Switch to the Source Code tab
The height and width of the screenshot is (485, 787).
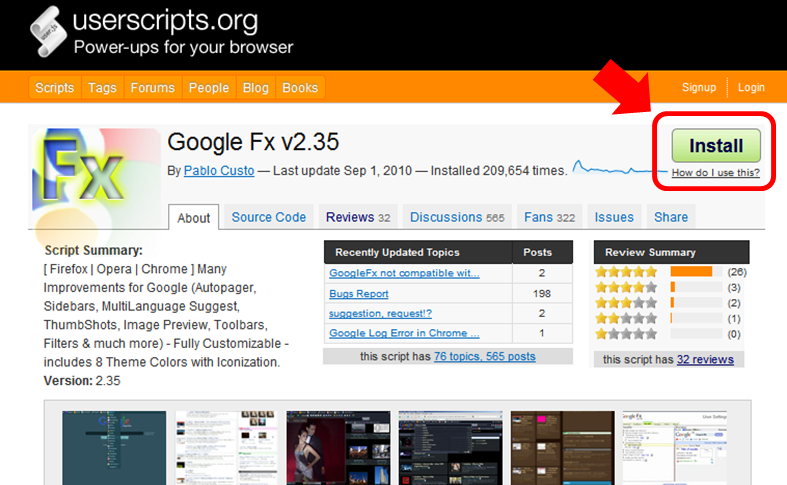[269, 217]
